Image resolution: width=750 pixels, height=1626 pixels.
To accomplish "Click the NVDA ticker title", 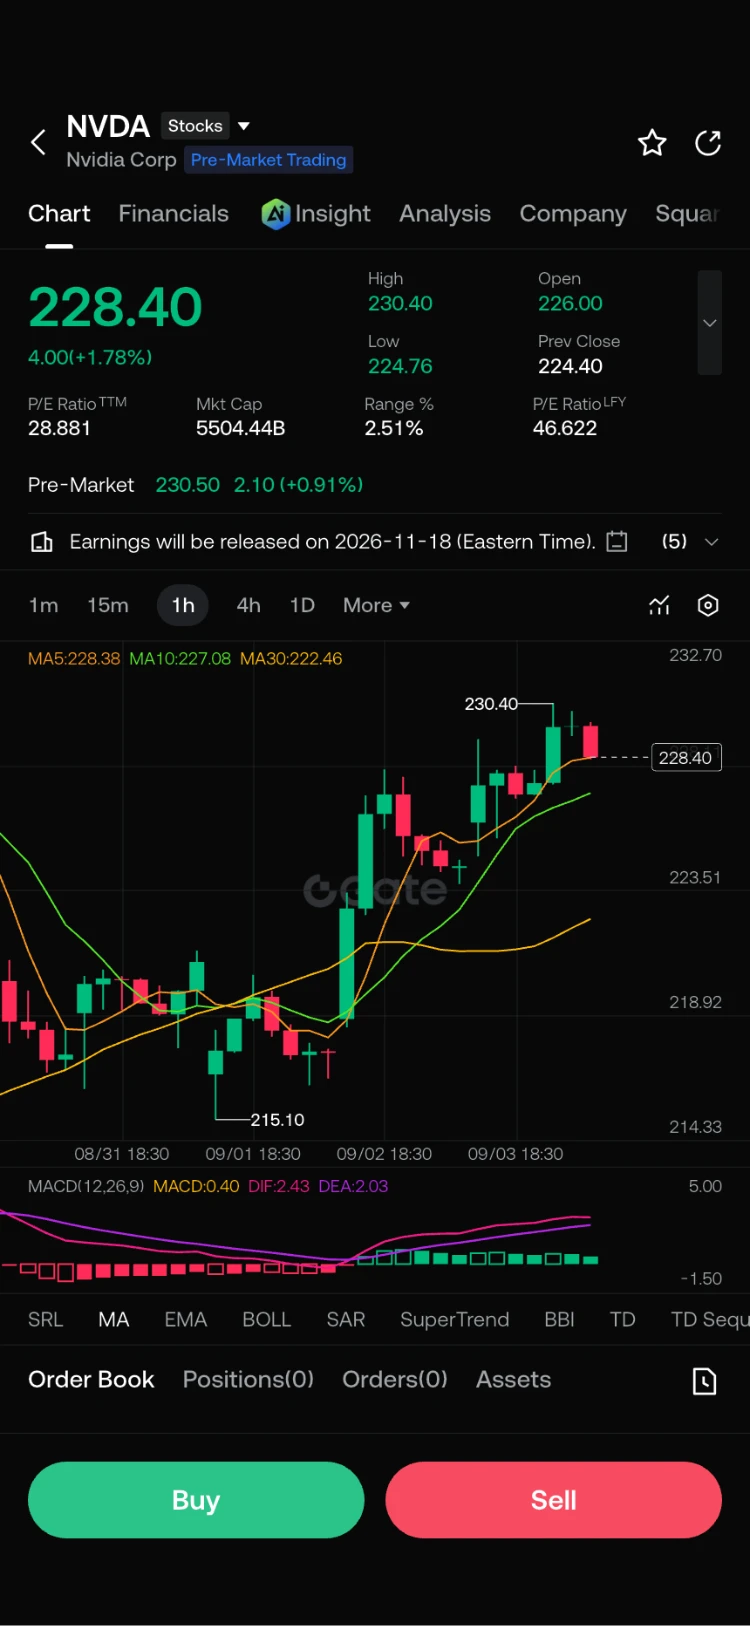I will pos(108,126).
